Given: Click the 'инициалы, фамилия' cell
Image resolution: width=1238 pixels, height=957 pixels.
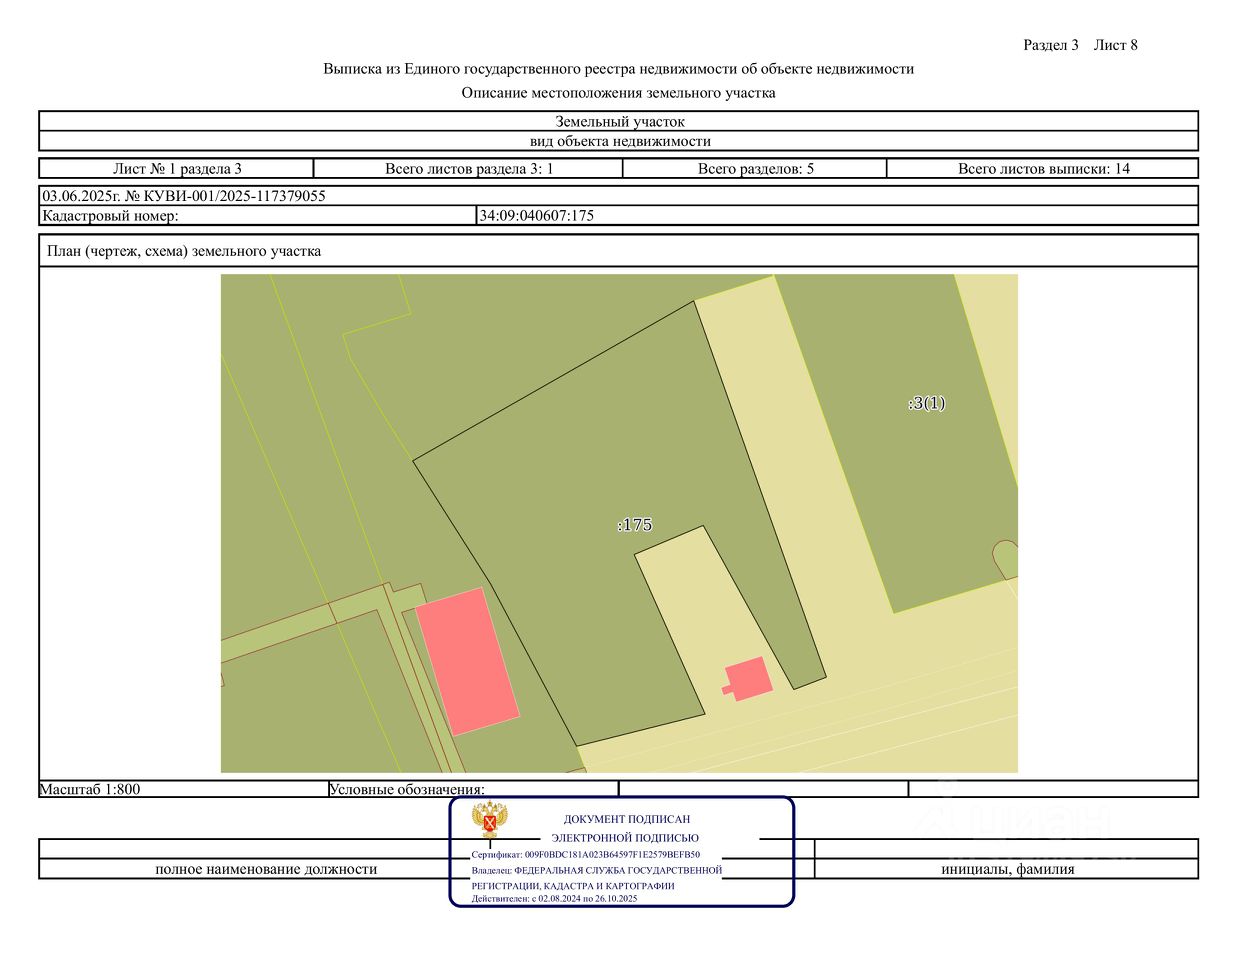Looking at the screenshot, I should pyautogui.click(x=1007, y=869).
